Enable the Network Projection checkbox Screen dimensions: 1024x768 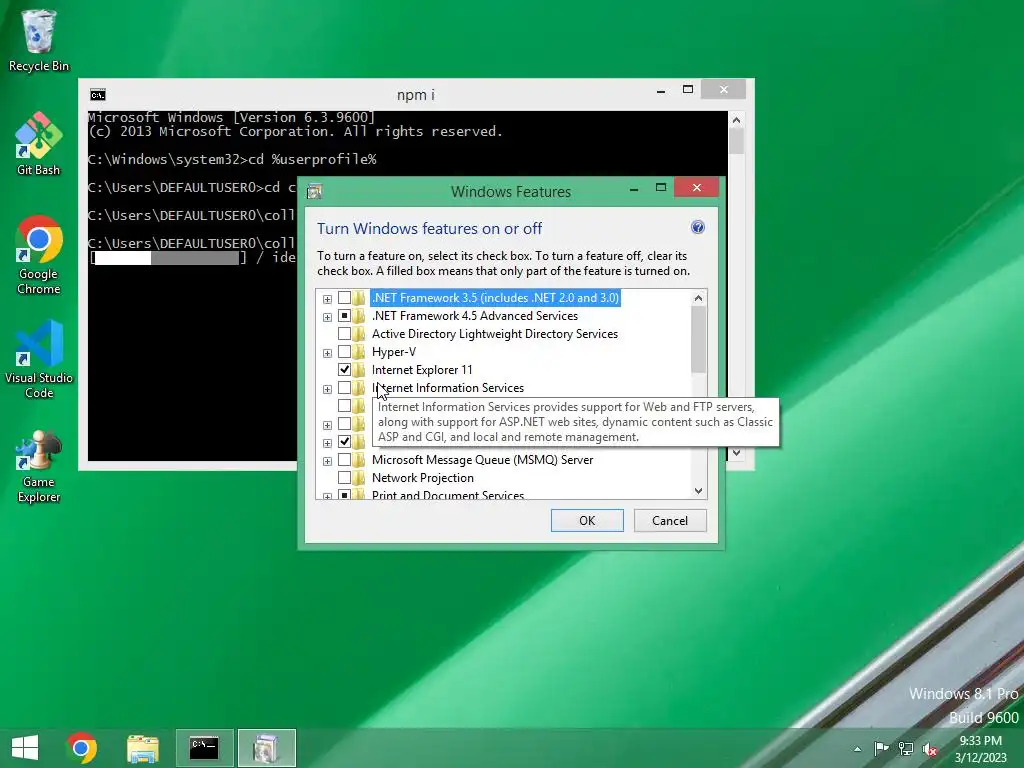click(344, 478)
